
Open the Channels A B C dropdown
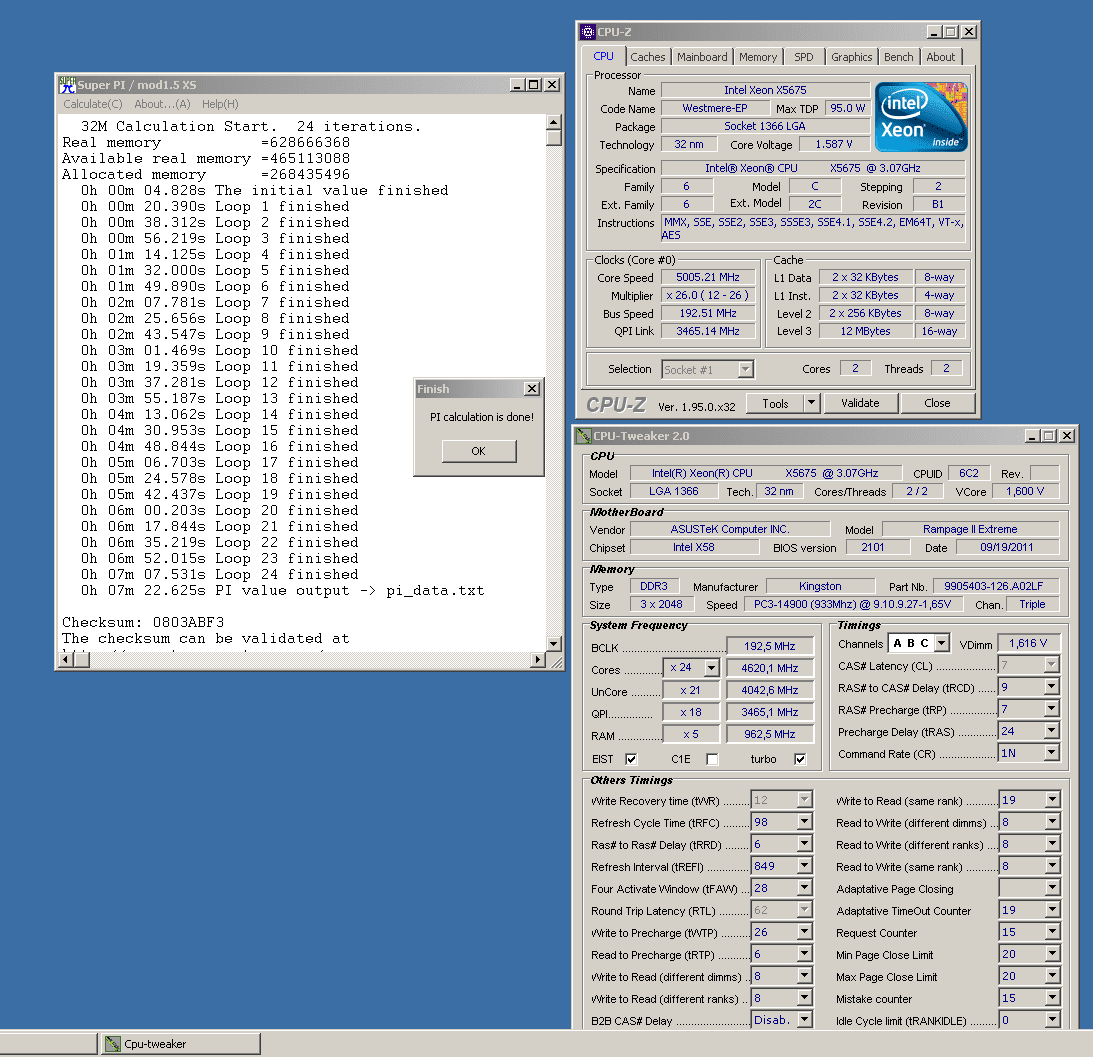tap(942, 643)
